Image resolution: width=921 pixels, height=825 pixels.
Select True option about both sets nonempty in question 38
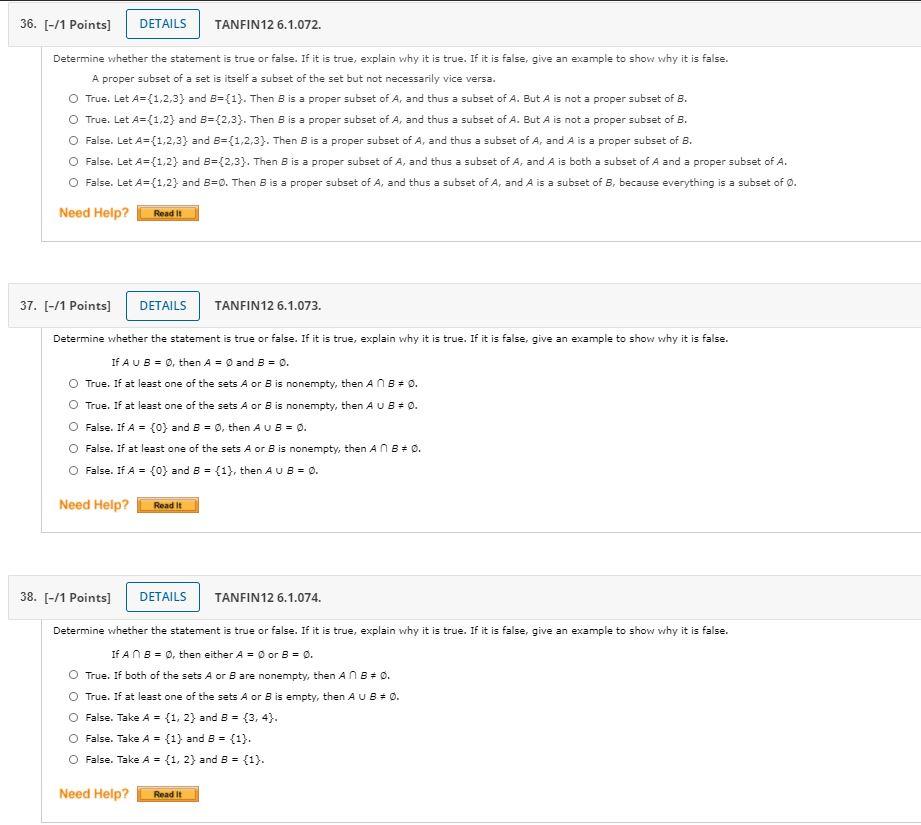tap(73, 675)
